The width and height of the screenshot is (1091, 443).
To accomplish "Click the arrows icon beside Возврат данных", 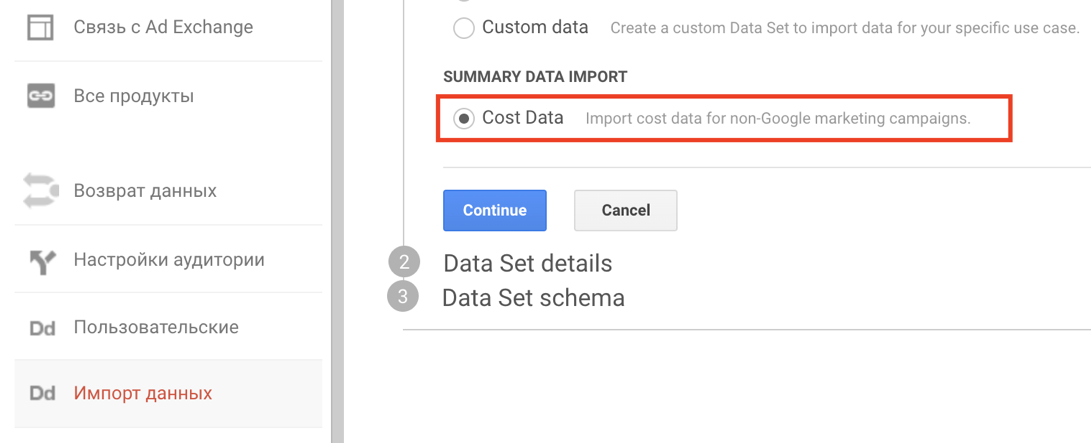I will coord(40,191).
